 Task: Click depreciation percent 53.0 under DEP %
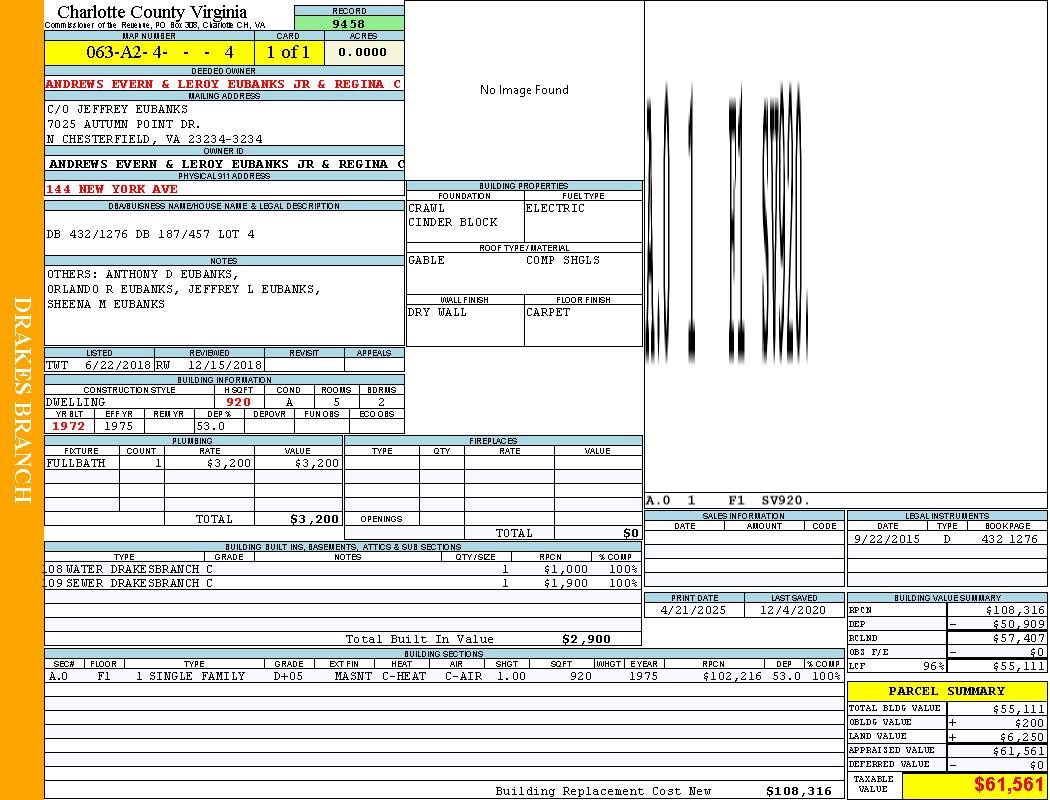point(210,426)
